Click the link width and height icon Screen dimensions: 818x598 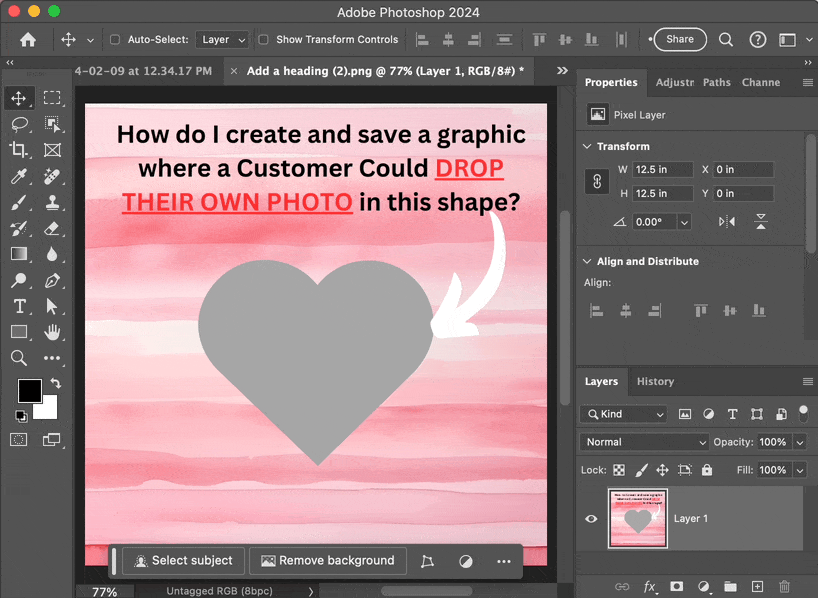point(596,182)
